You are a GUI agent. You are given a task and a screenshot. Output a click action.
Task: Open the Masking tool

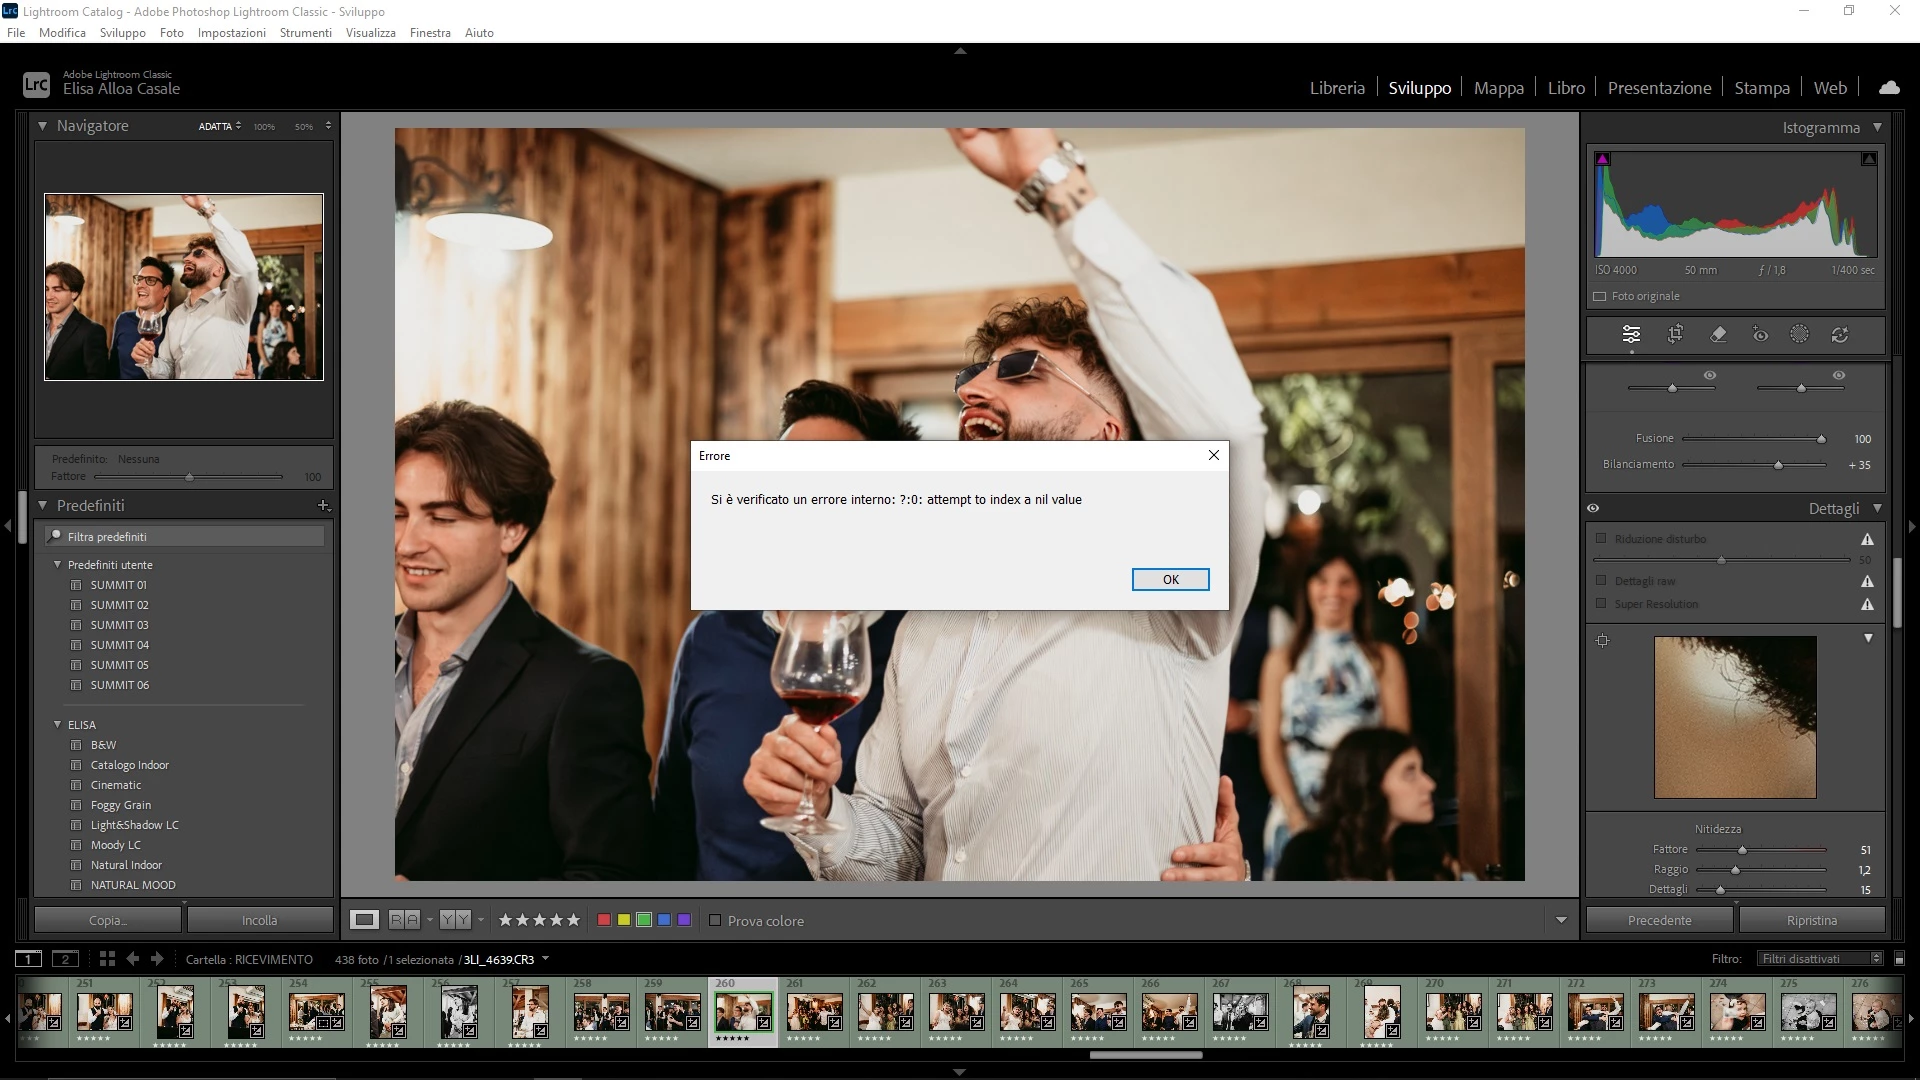1799,335
